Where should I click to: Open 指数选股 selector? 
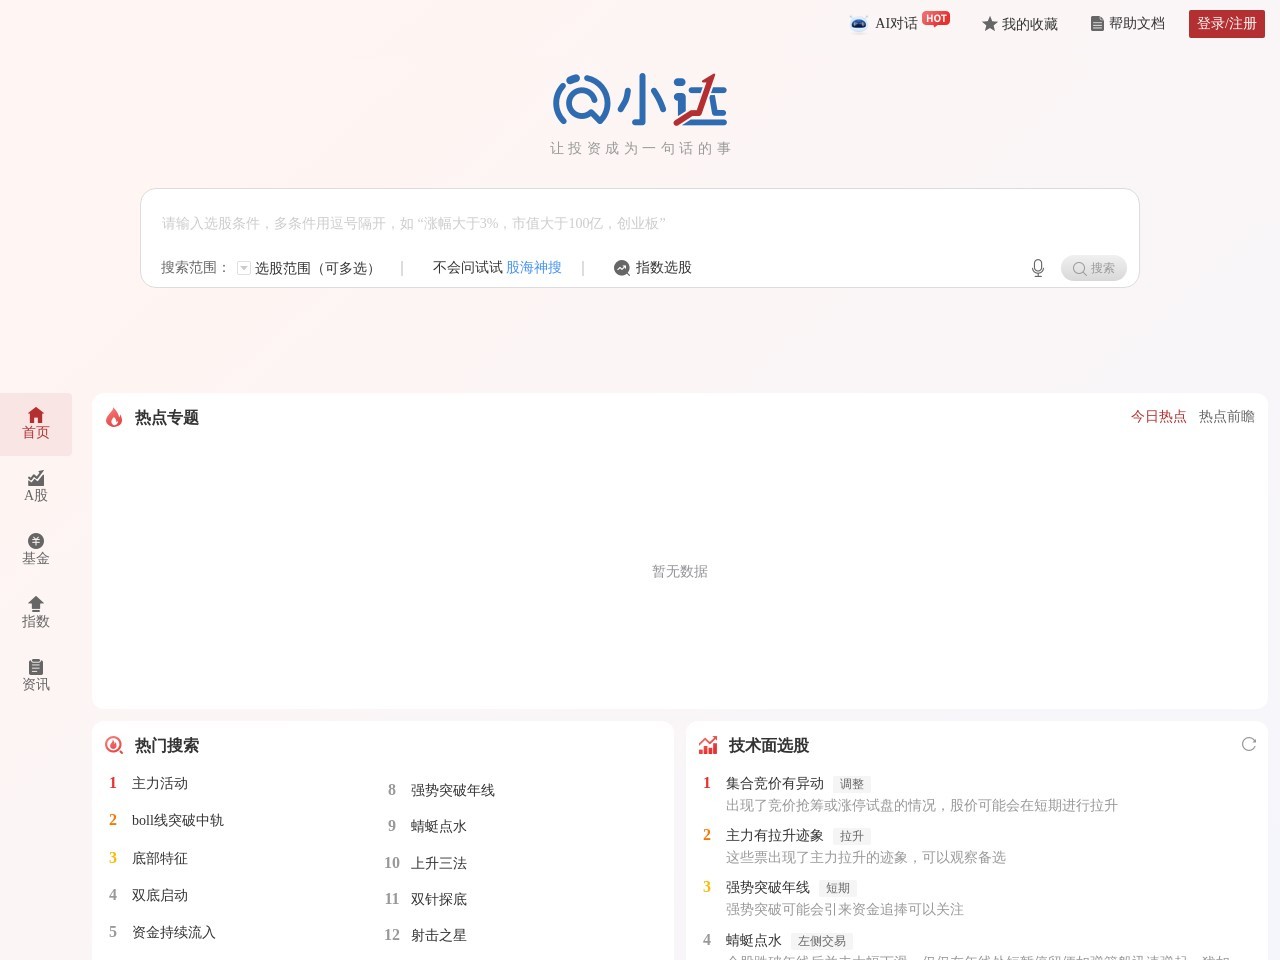tap(653, 268)
